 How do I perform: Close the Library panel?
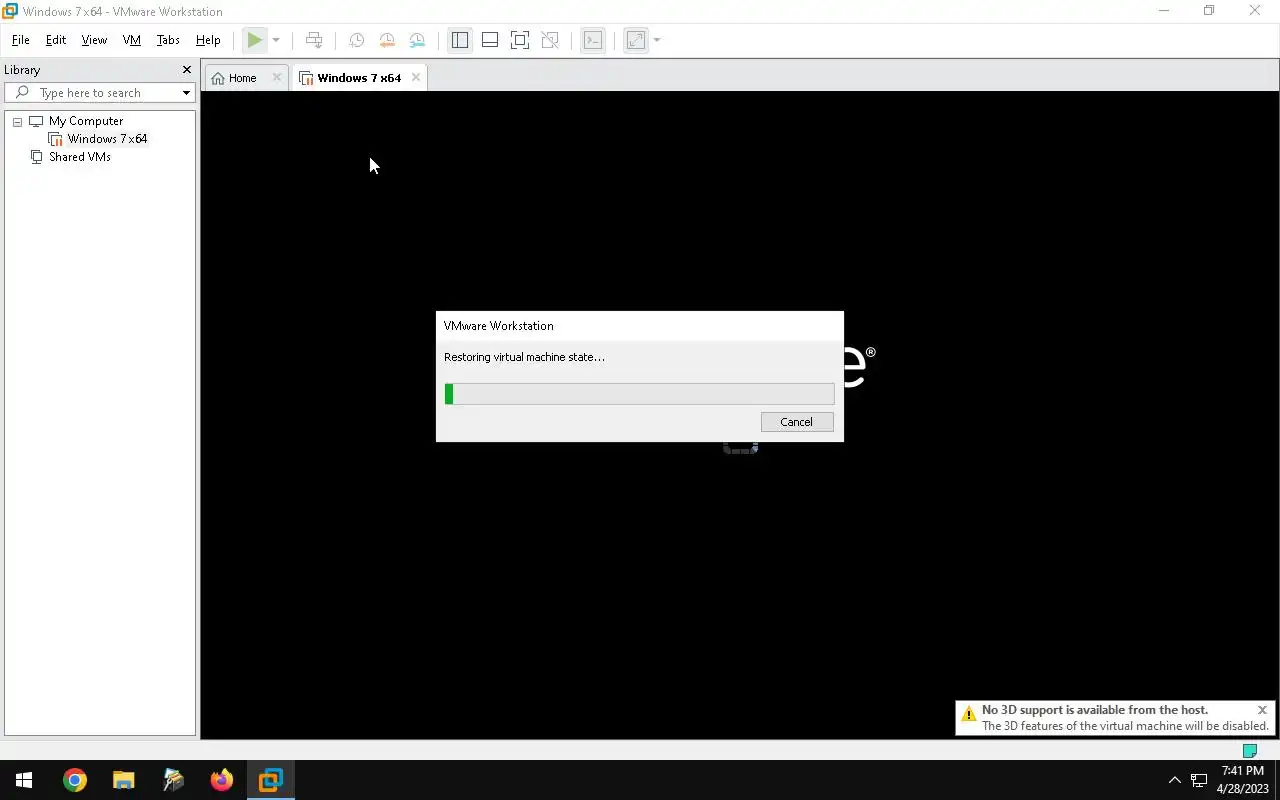(186, 69)
